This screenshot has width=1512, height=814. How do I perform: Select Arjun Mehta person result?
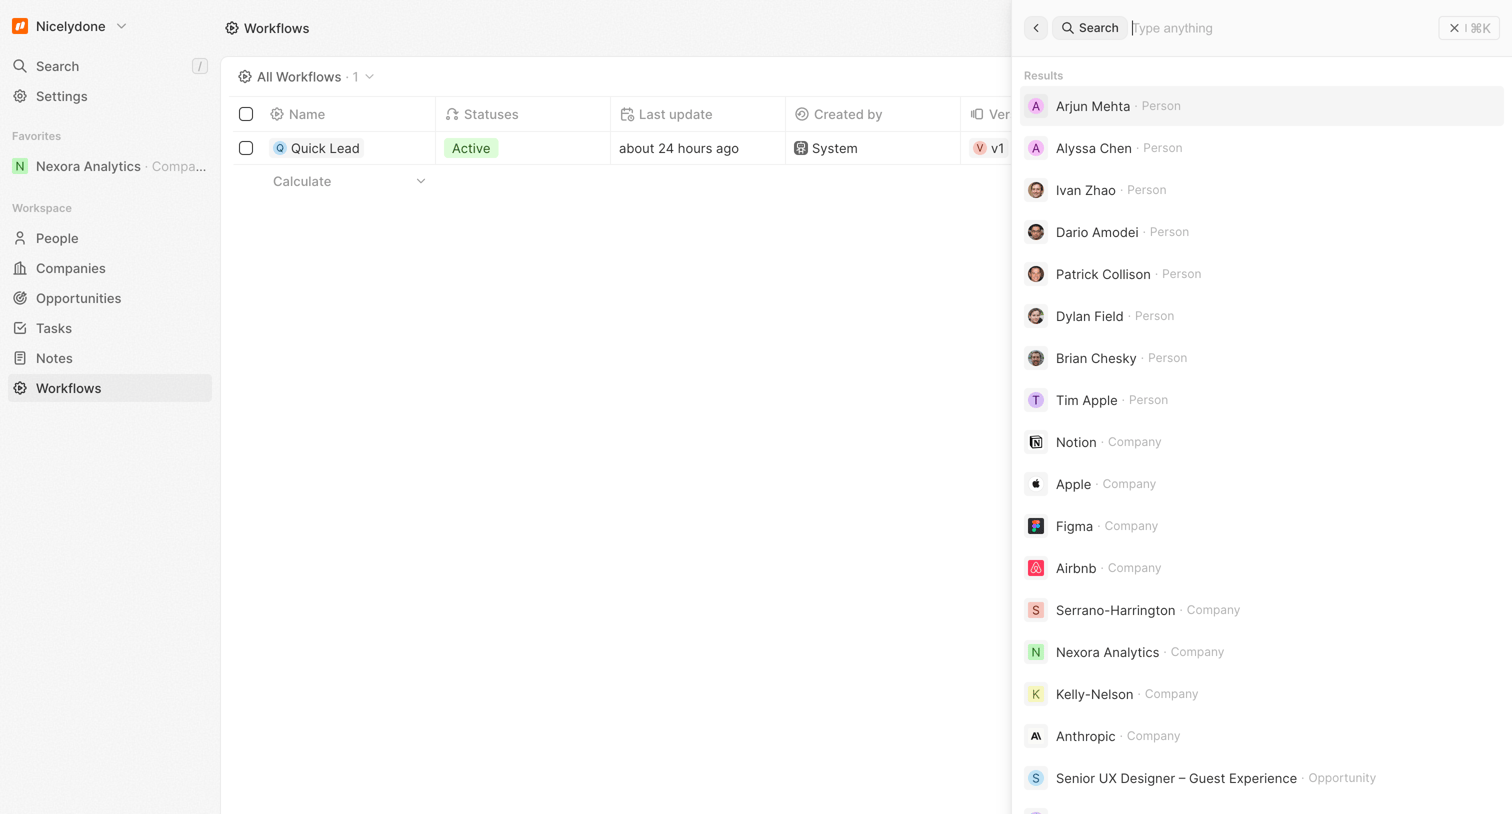click(1262, 106)
